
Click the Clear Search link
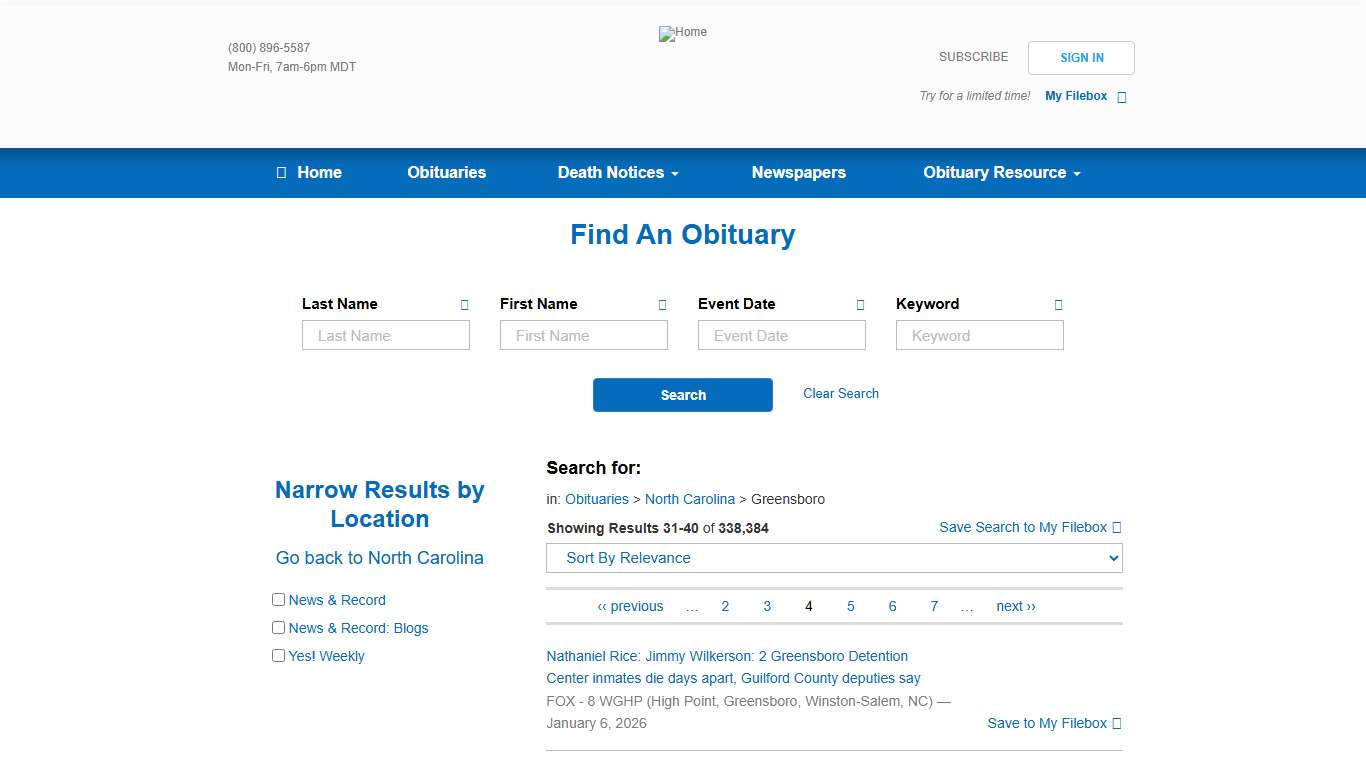point(841,393)
